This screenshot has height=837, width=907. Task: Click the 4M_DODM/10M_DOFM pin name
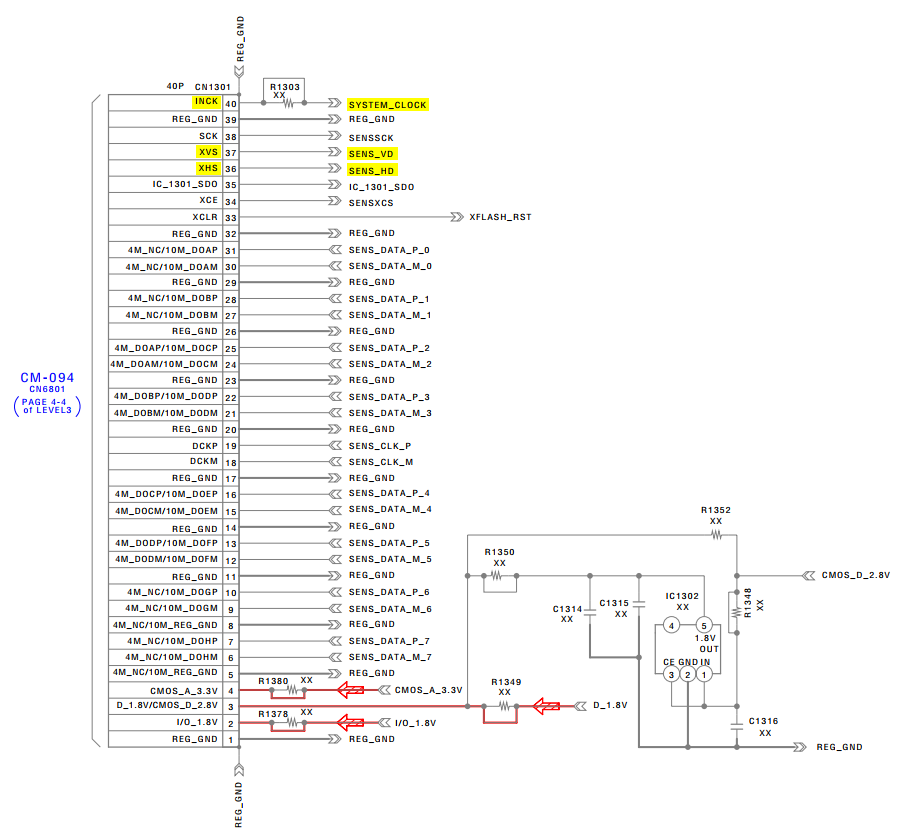click(167, 559)
